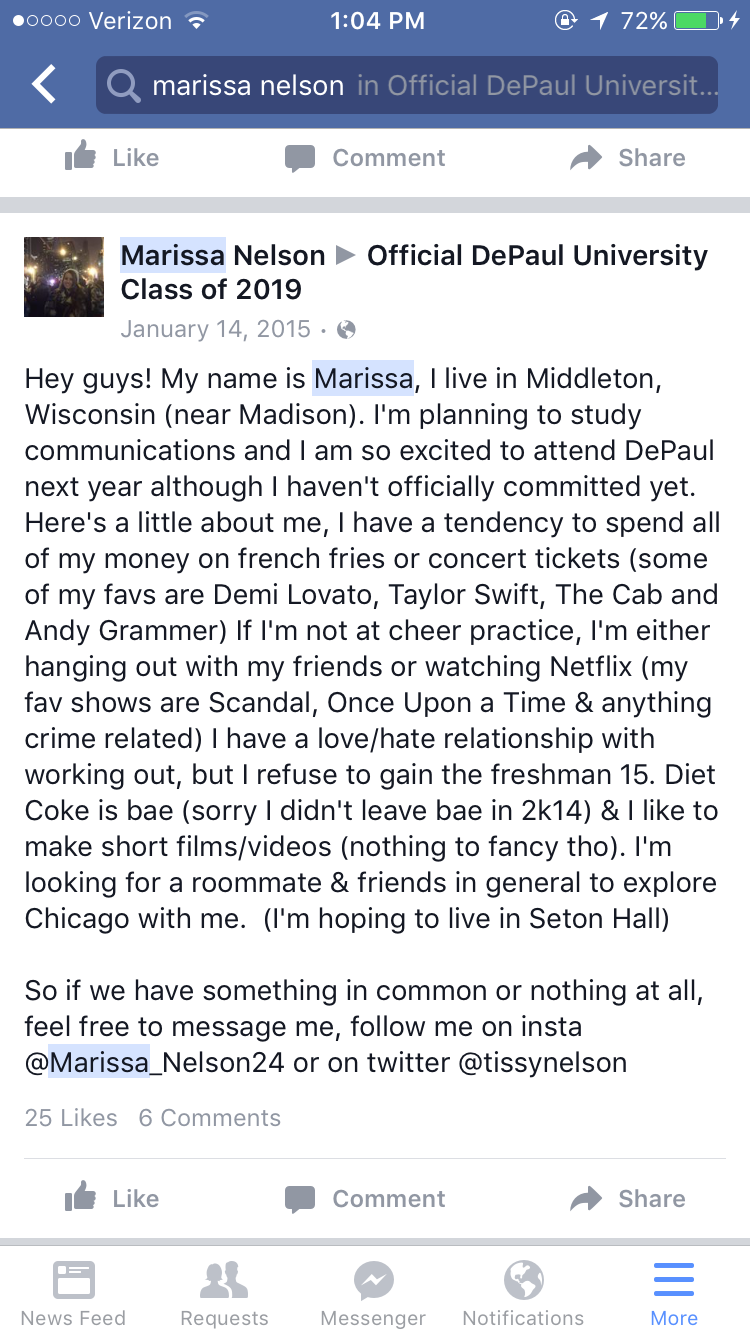The image size is (750, 1334).
Task: Switch to the News Feed tab
Action: pos(73,1292)
